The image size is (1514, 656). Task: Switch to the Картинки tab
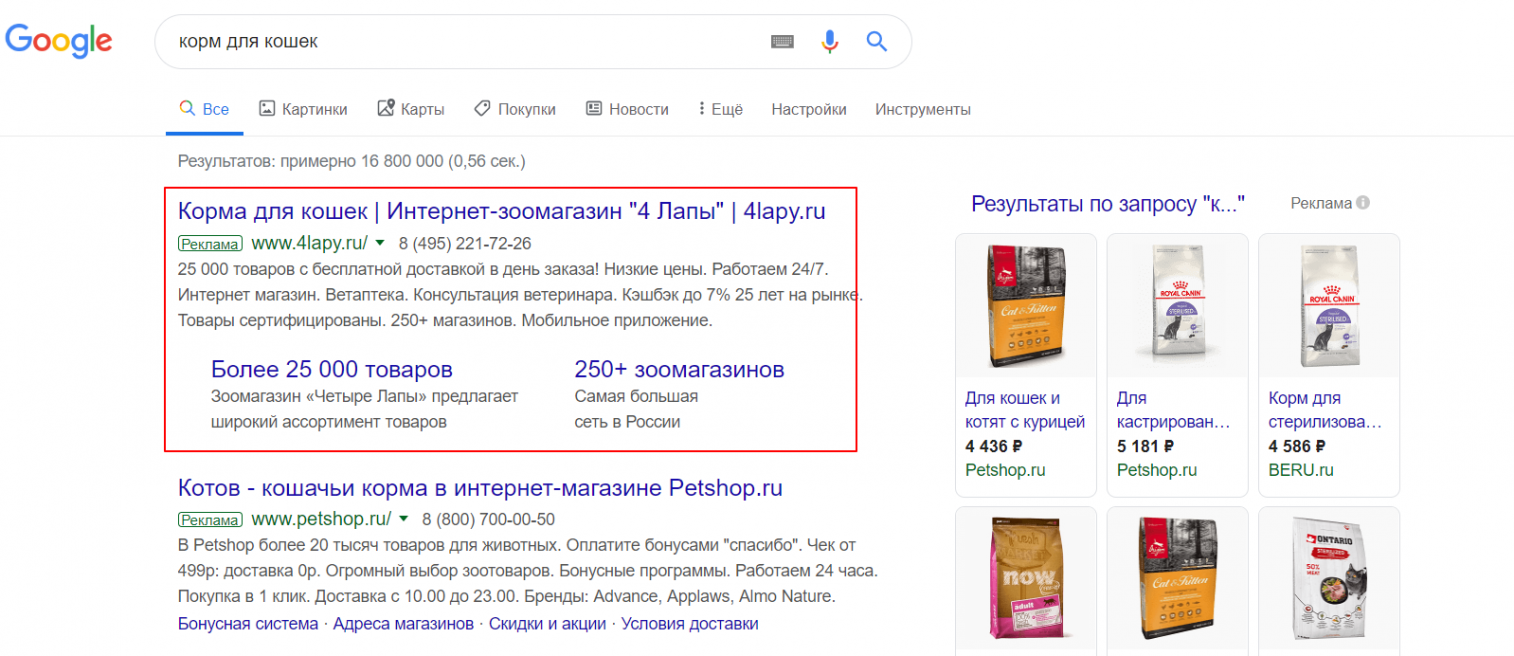303,109
